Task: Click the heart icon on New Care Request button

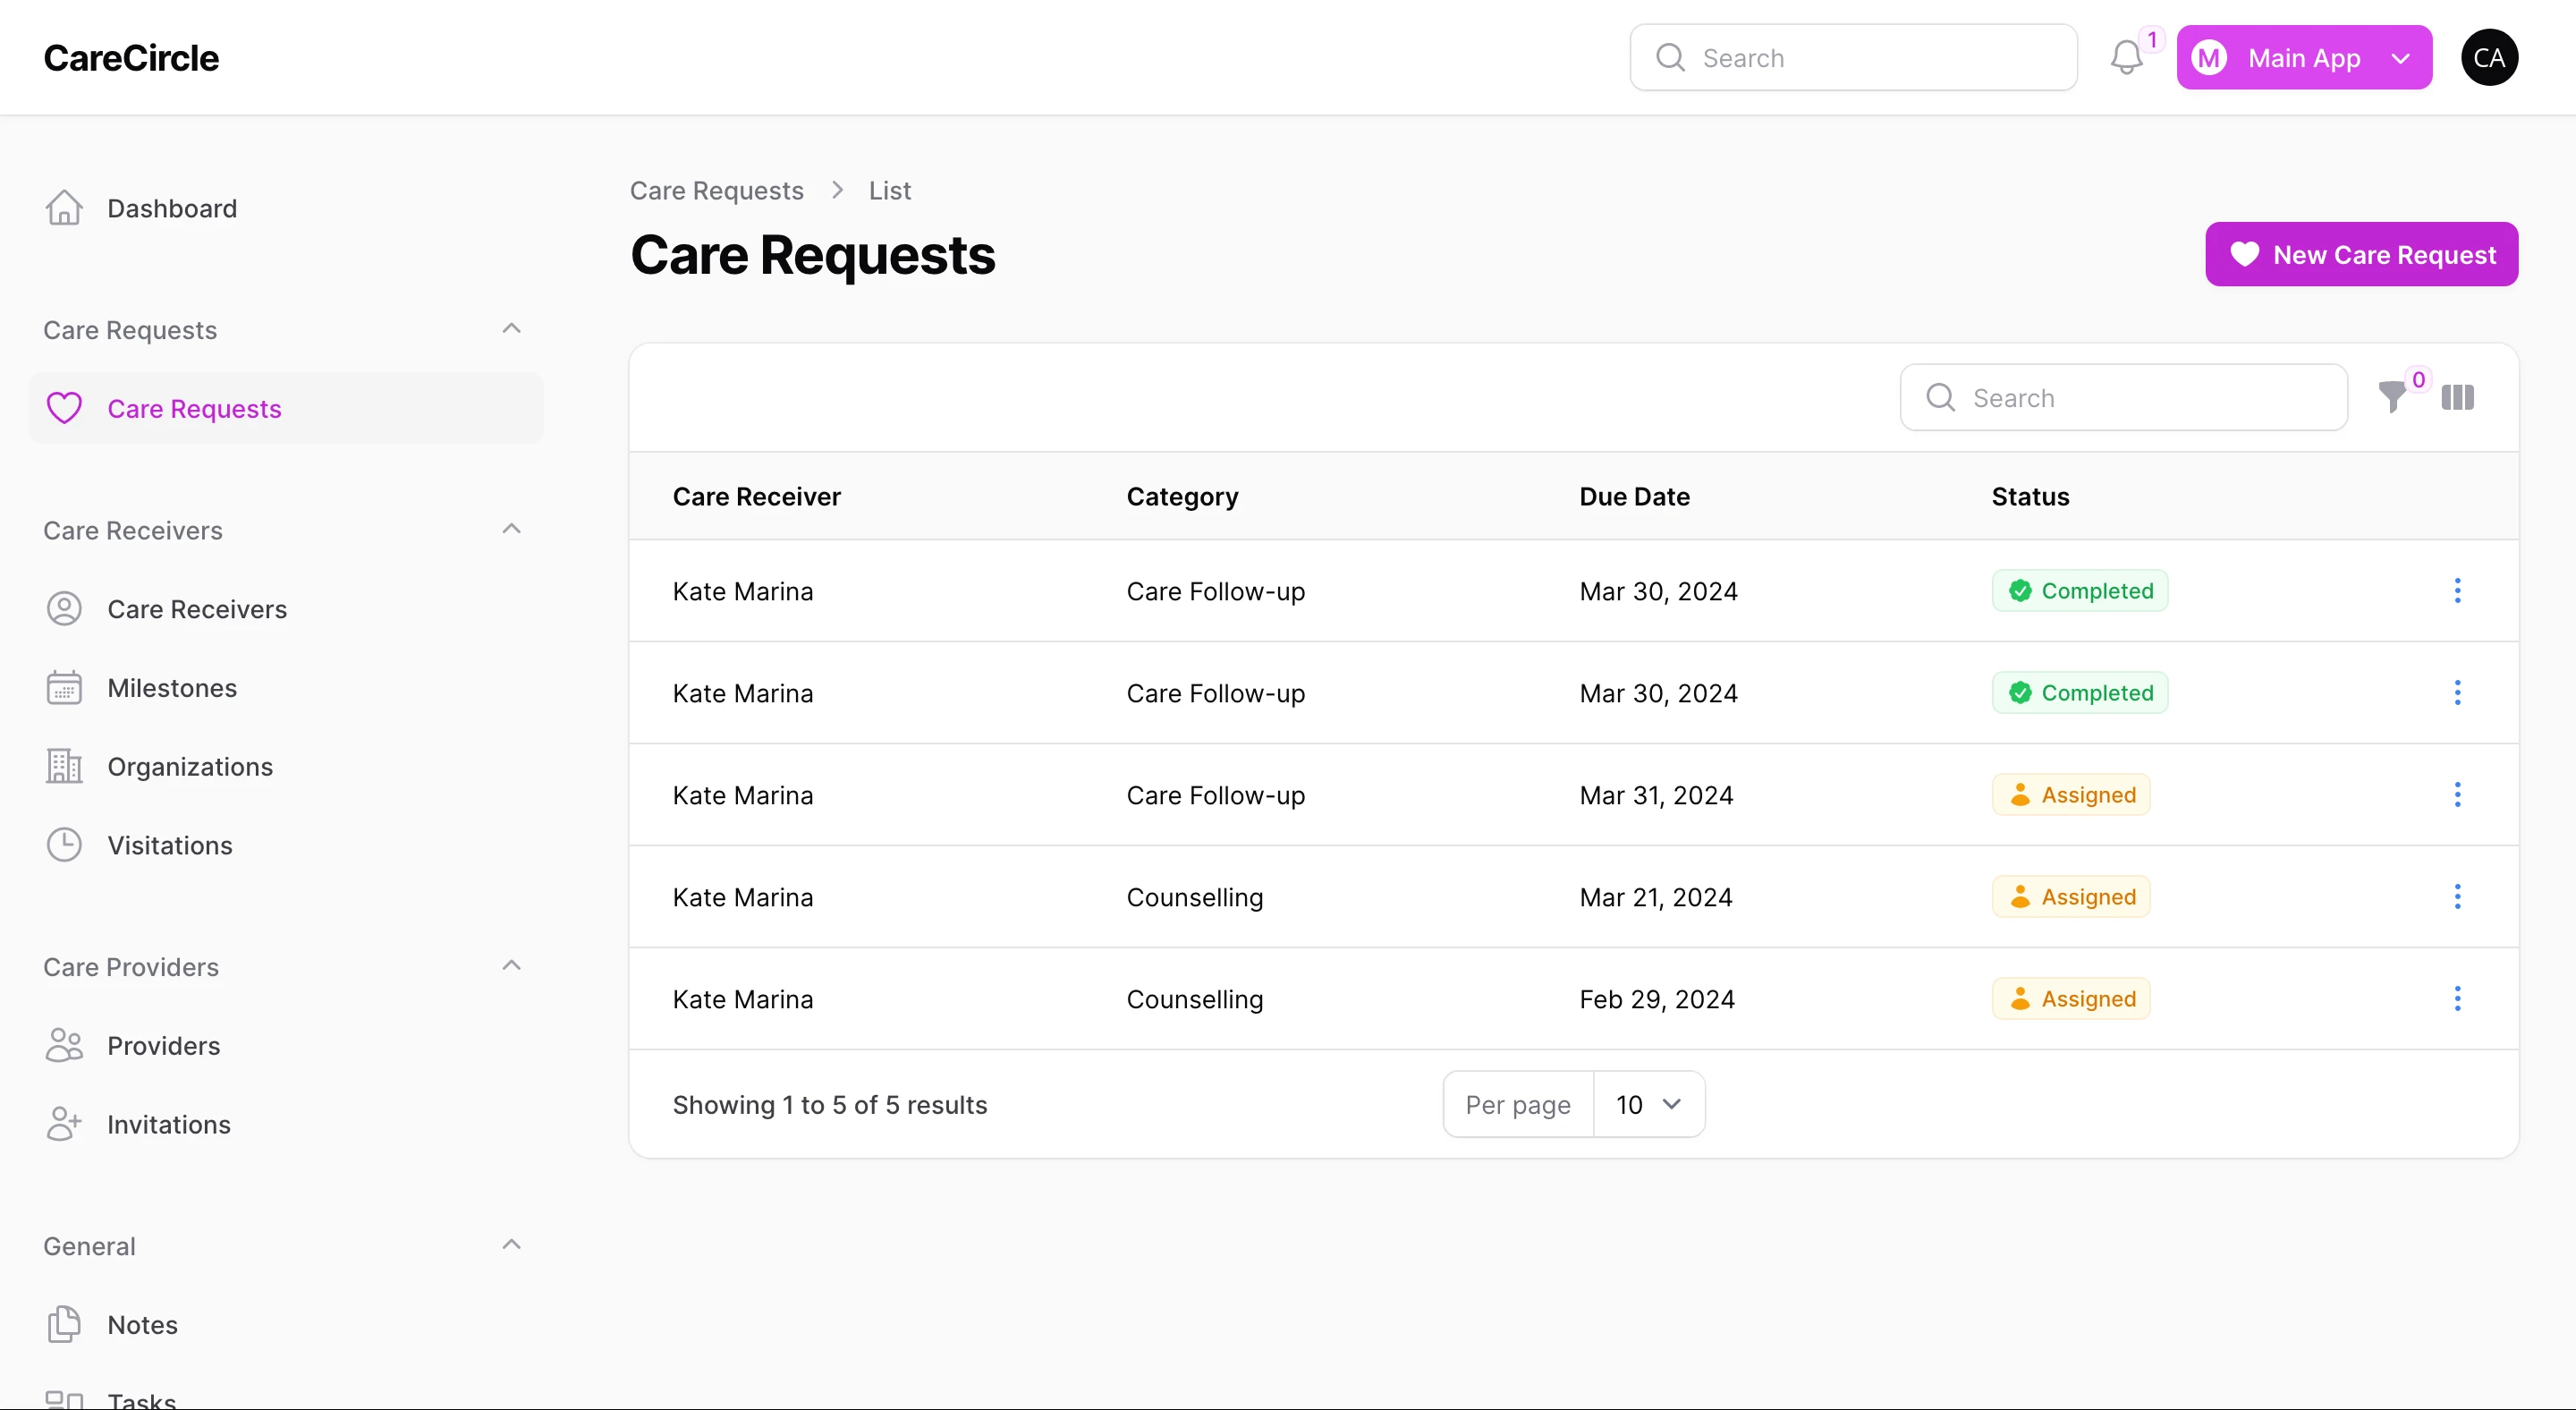Action: 2244,253
